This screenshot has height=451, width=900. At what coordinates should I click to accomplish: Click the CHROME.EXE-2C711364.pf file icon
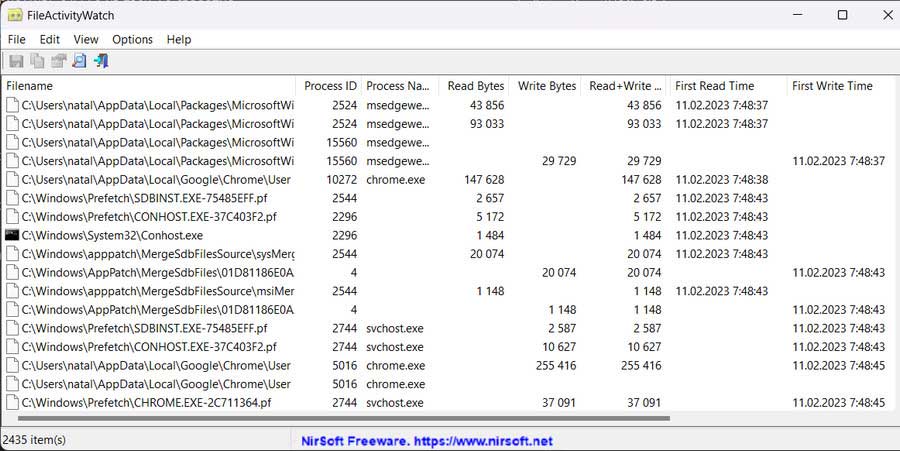coord(12,402)
